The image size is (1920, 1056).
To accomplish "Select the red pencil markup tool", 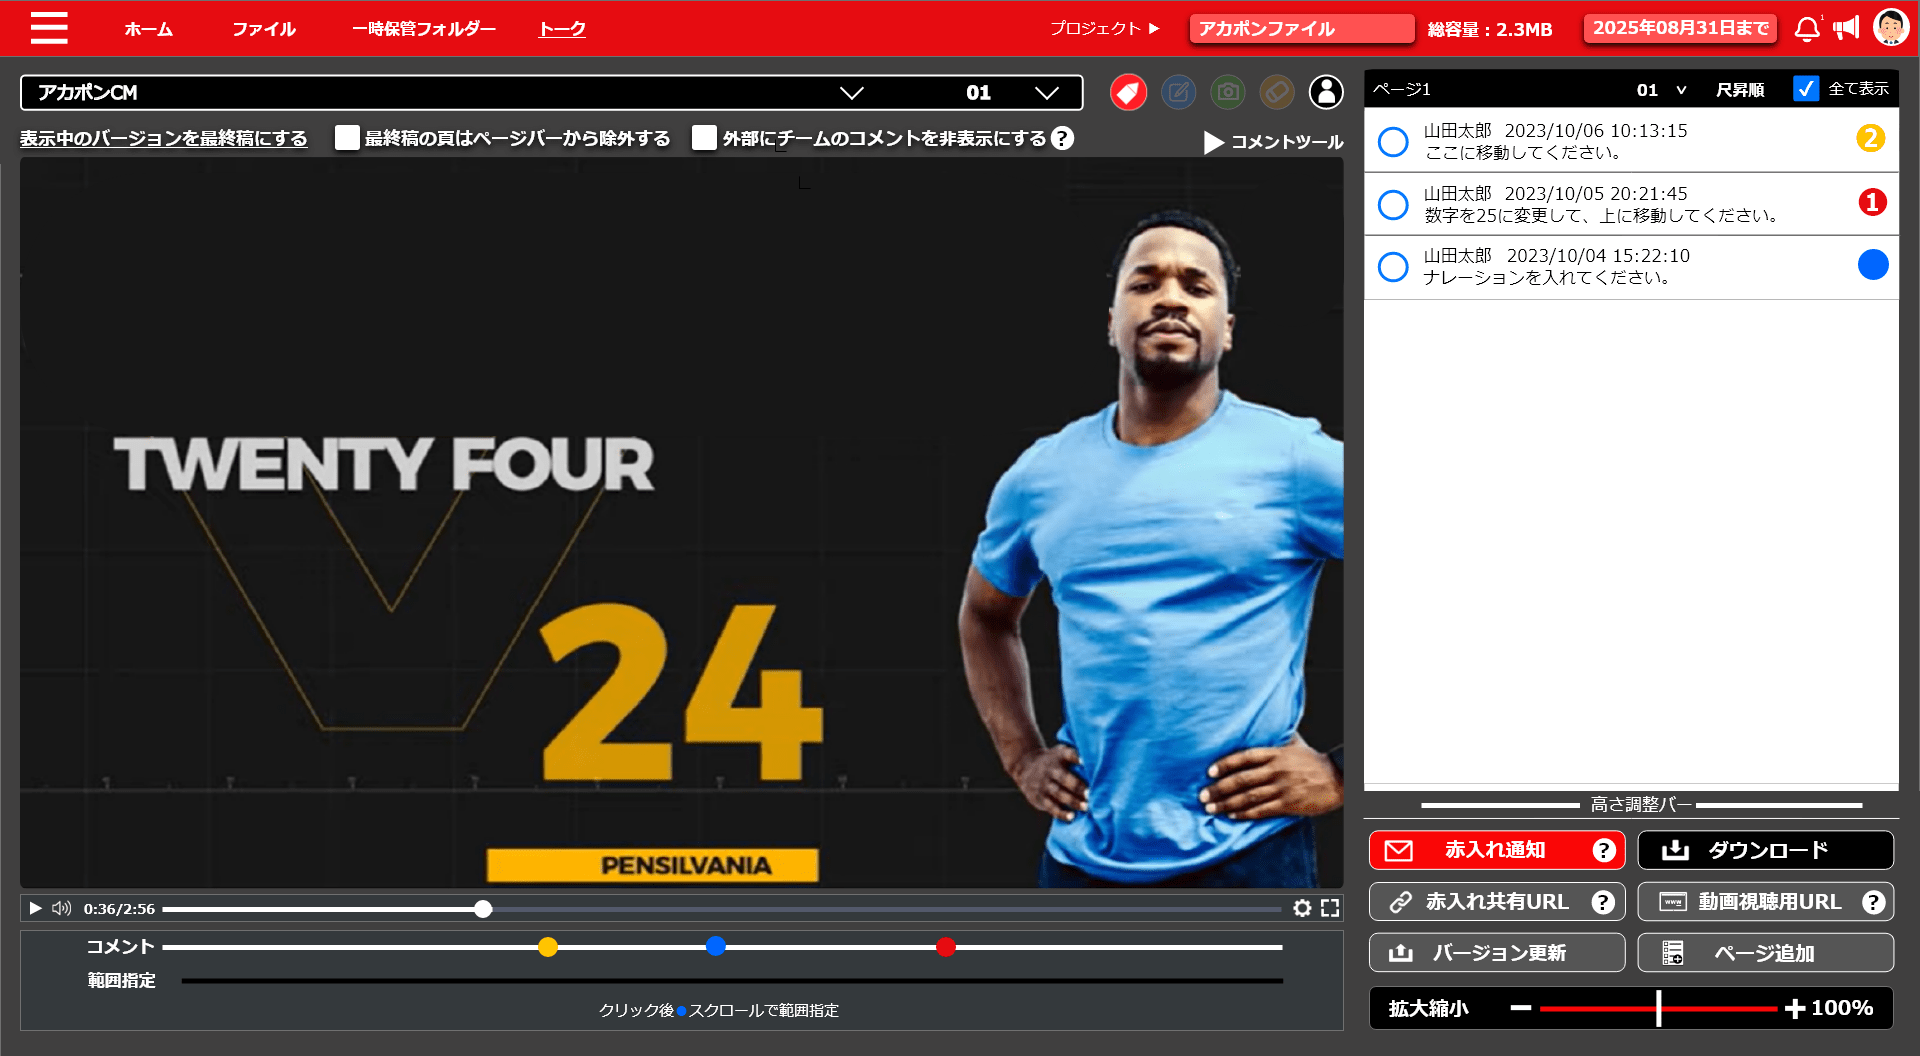I will [x=1128, y=93].
